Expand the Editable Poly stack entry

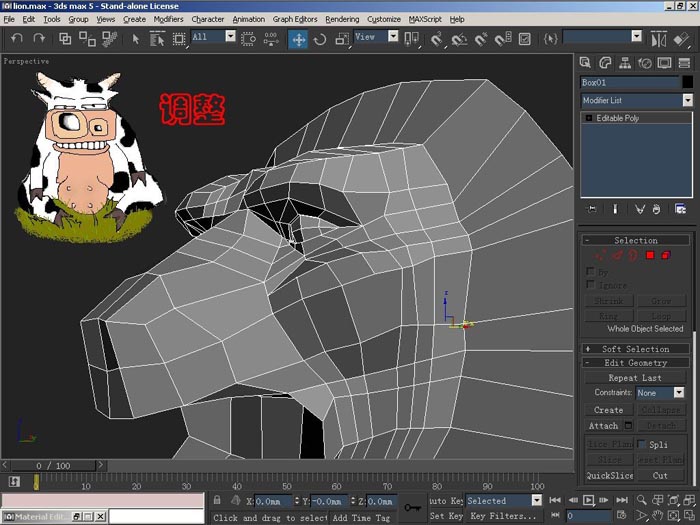(589, 118)
